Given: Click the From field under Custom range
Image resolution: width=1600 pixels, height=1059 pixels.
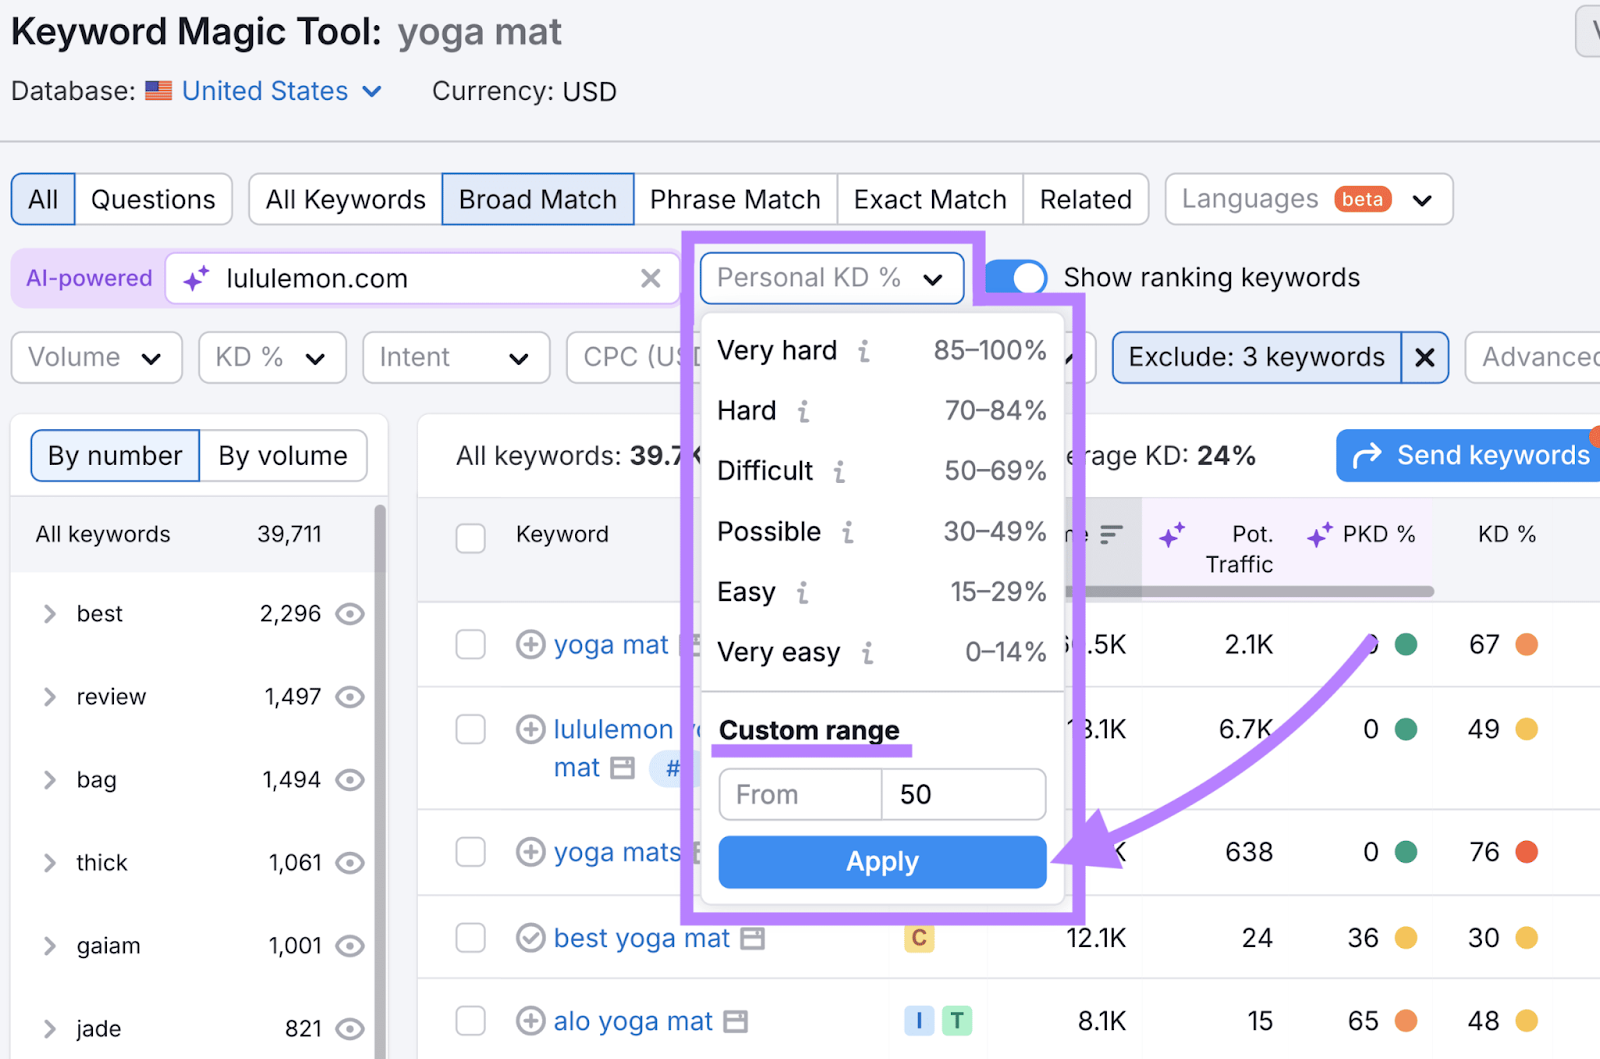Looking at the screenshot, I should [x=798, y=794].
